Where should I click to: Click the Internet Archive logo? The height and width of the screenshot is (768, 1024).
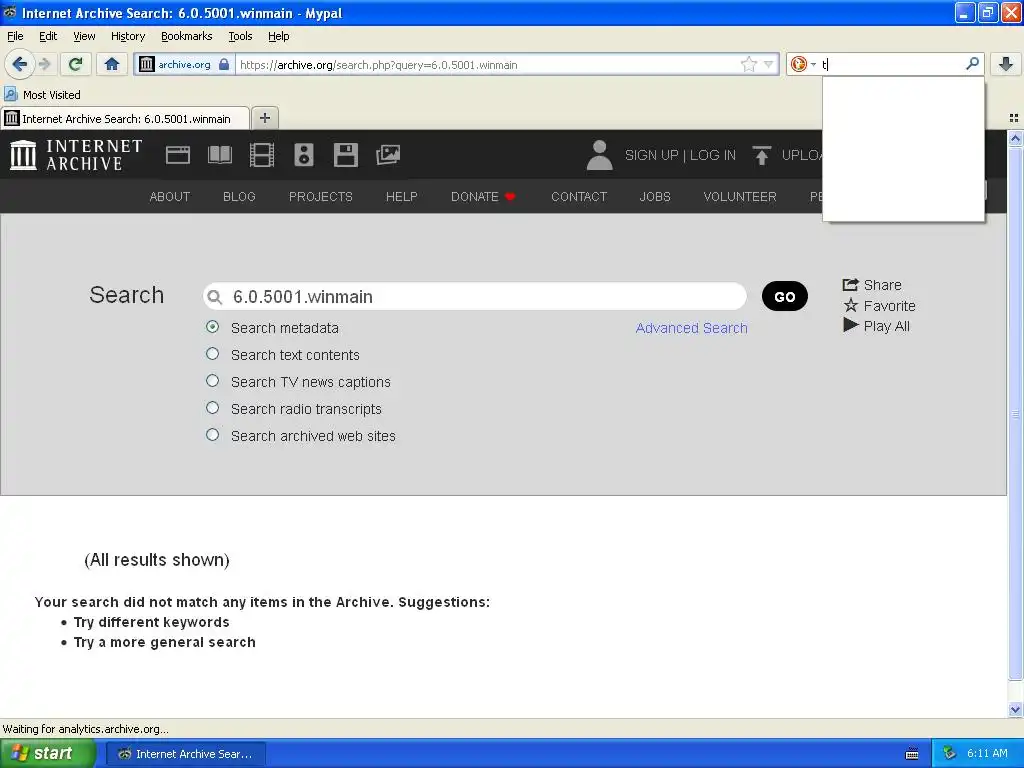pos(76,155)
